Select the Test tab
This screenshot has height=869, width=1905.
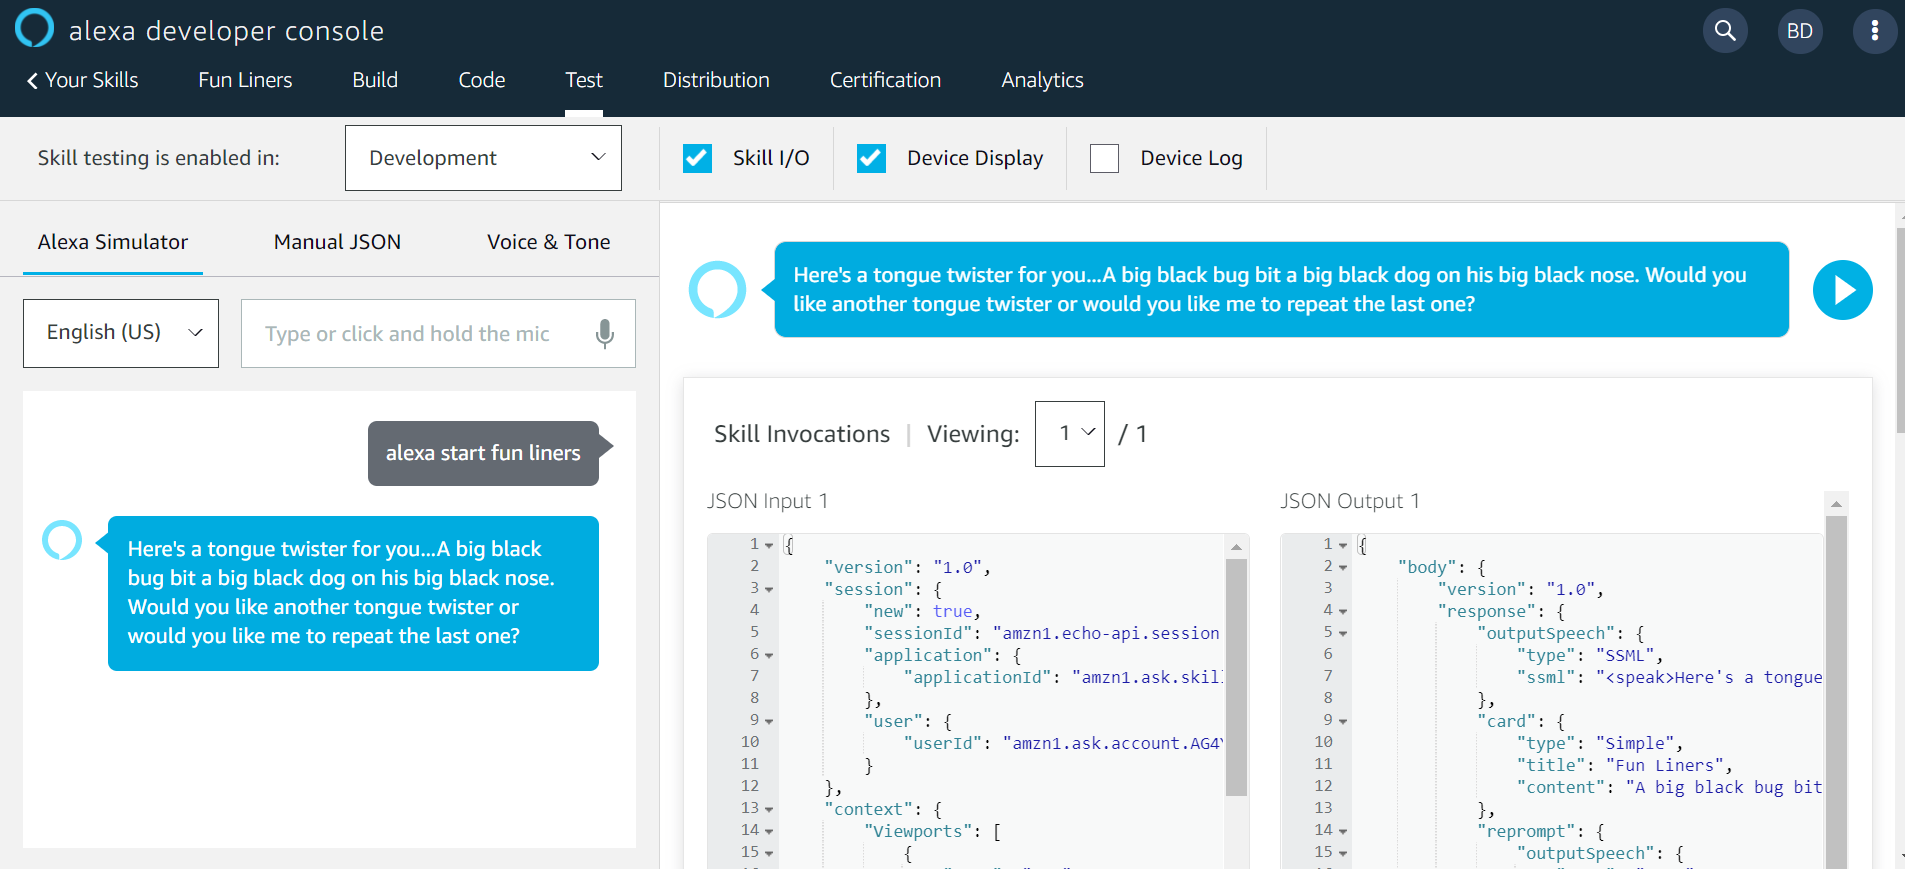(x=584, y=80)
